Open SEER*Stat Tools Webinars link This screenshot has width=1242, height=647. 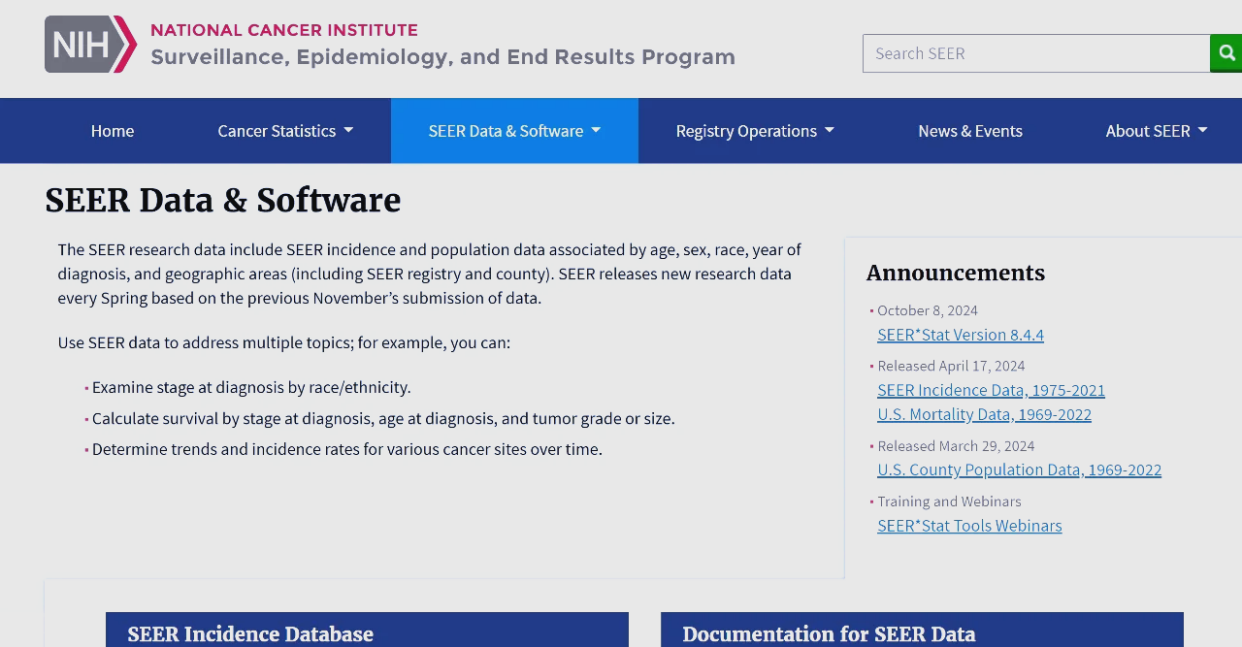(x=969, y=526)
